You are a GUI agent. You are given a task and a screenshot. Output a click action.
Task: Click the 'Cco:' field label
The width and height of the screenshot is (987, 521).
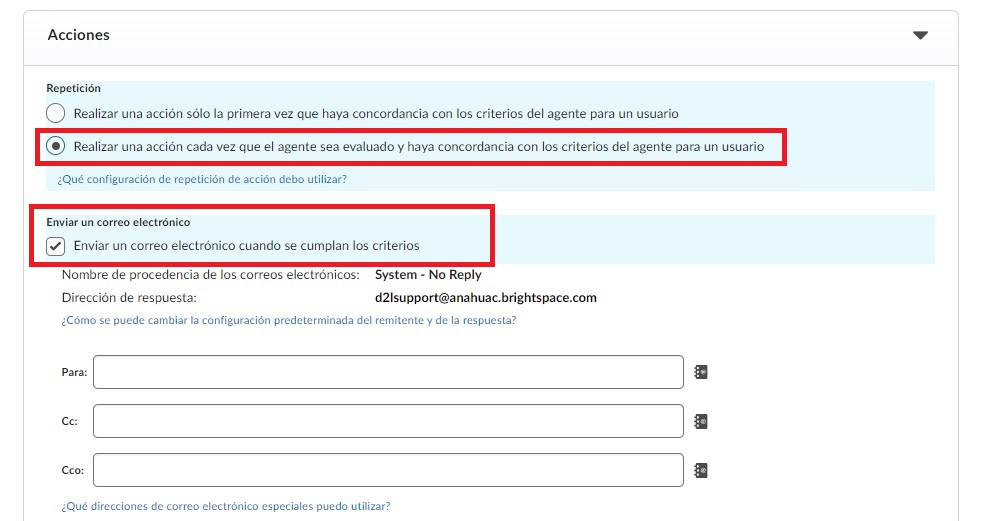tap(72, 470)
